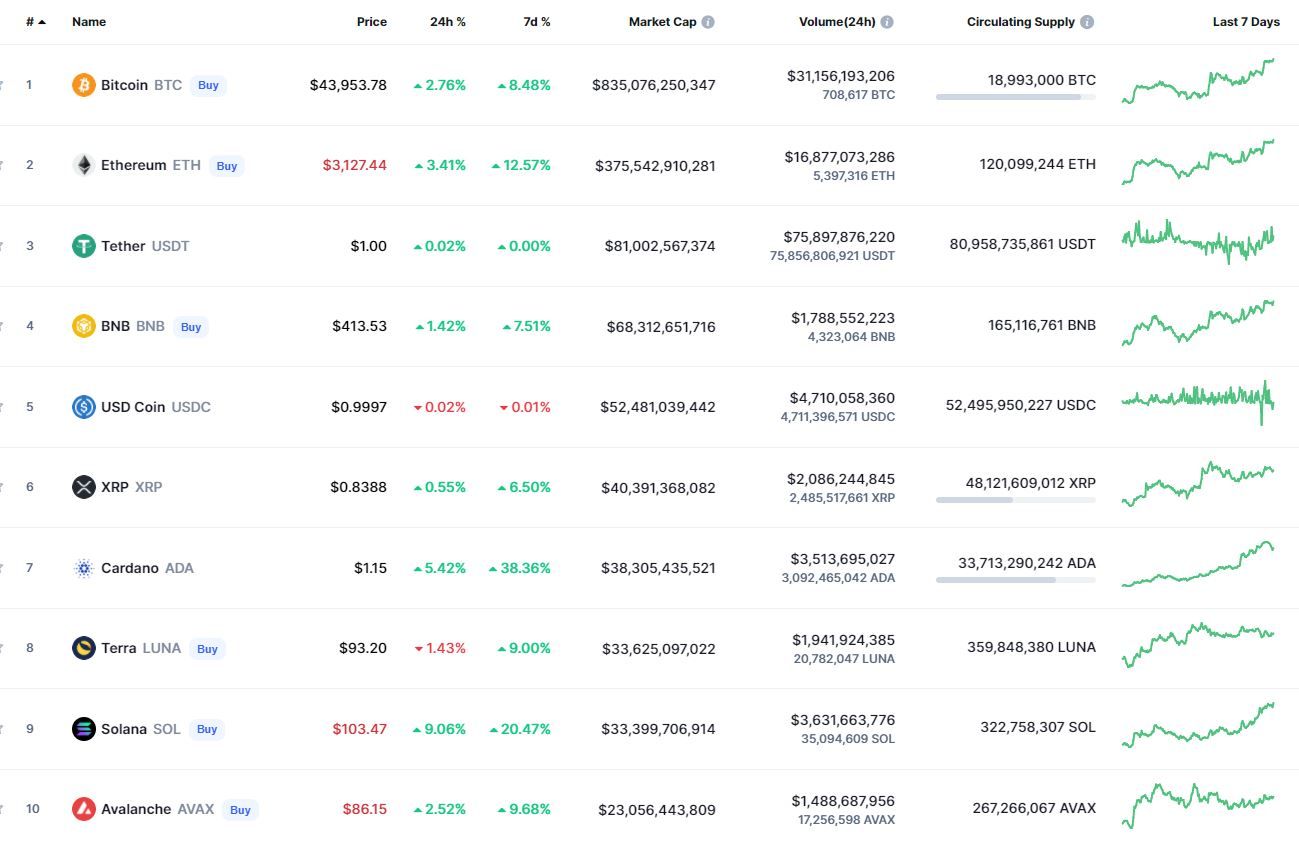
Task: Click USD Coin price $0.9997
Action: pyautogui.click(x=359, y=407)
